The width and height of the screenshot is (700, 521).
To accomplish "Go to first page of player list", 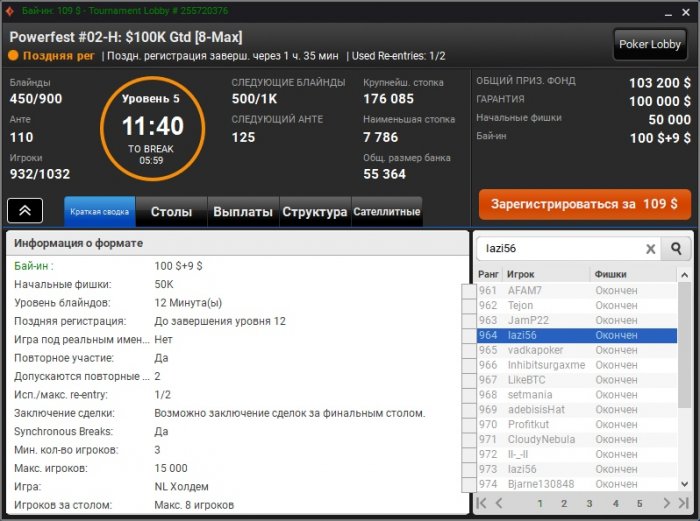I will (x=481, y=503).
